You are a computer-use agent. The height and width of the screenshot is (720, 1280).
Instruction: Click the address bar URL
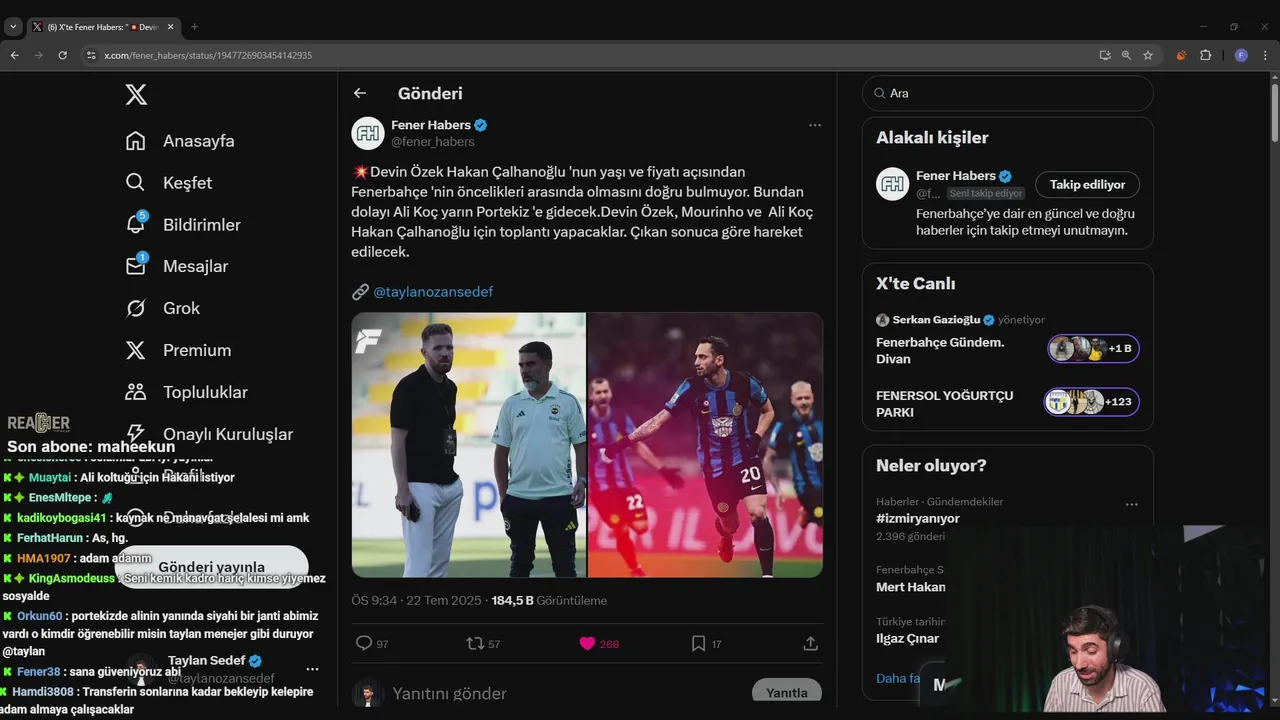pyautogui.click(x=208, y=55)
